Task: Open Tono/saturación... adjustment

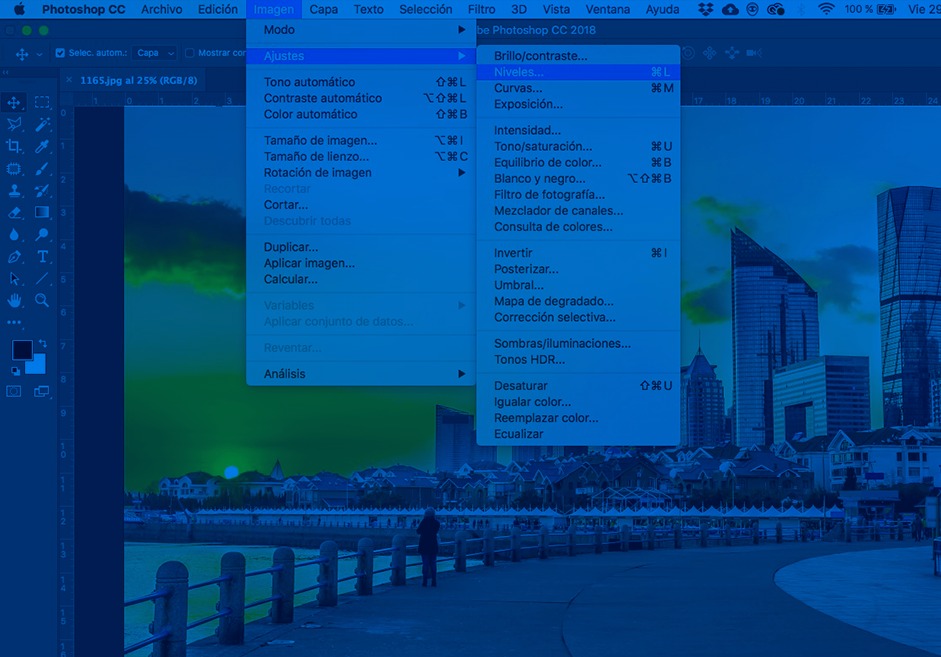Action: click(579, 146)
